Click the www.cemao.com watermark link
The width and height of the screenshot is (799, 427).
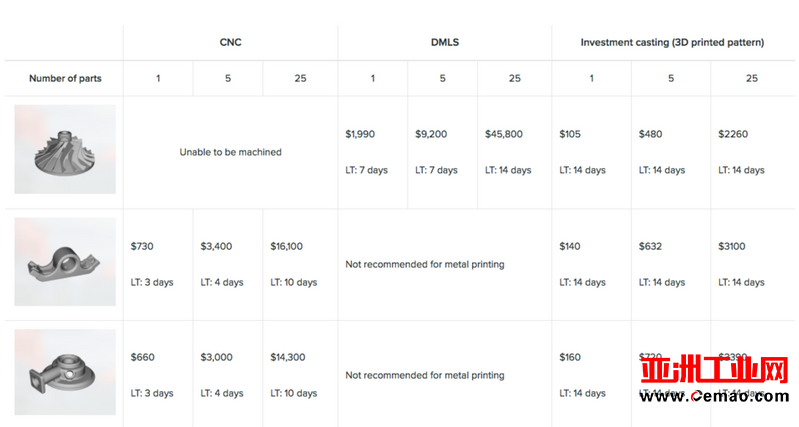coord(714,396)
